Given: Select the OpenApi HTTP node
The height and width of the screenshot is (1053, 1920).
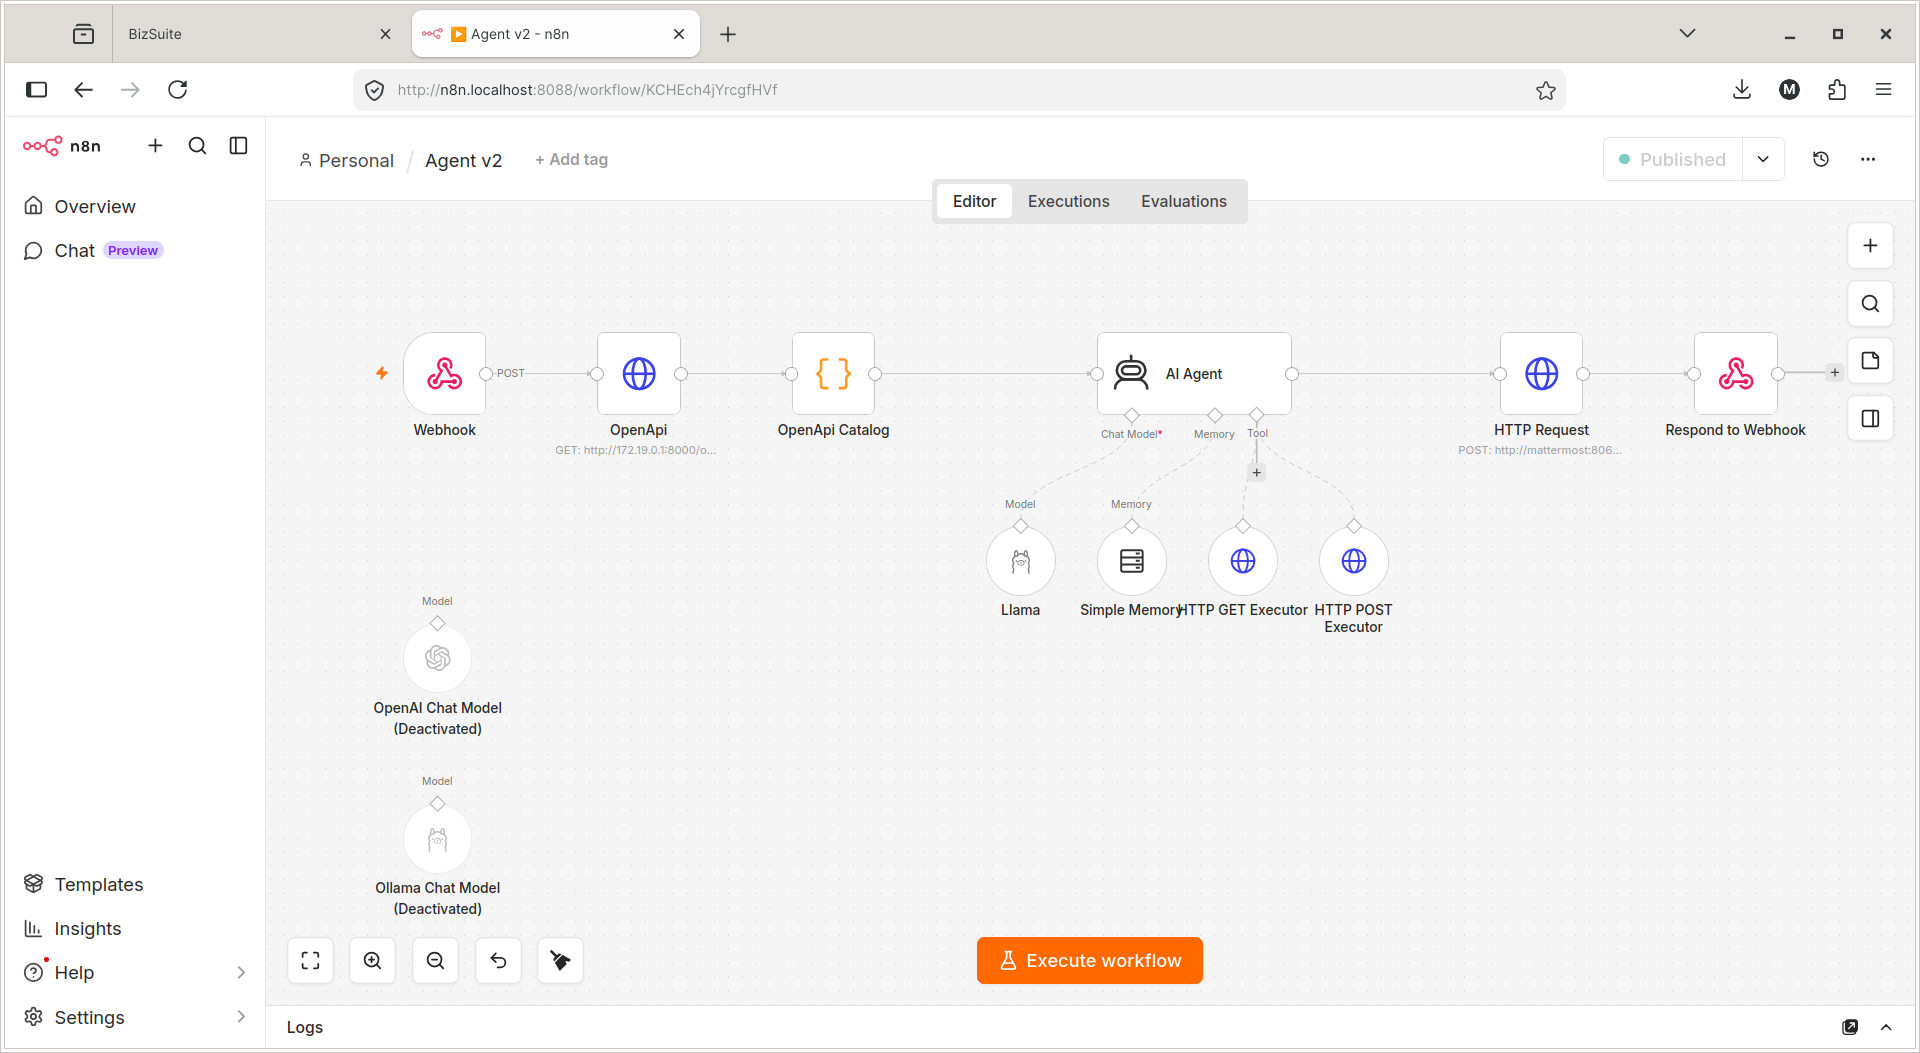Looking at the screenshot, I should (x=639, y=374).
